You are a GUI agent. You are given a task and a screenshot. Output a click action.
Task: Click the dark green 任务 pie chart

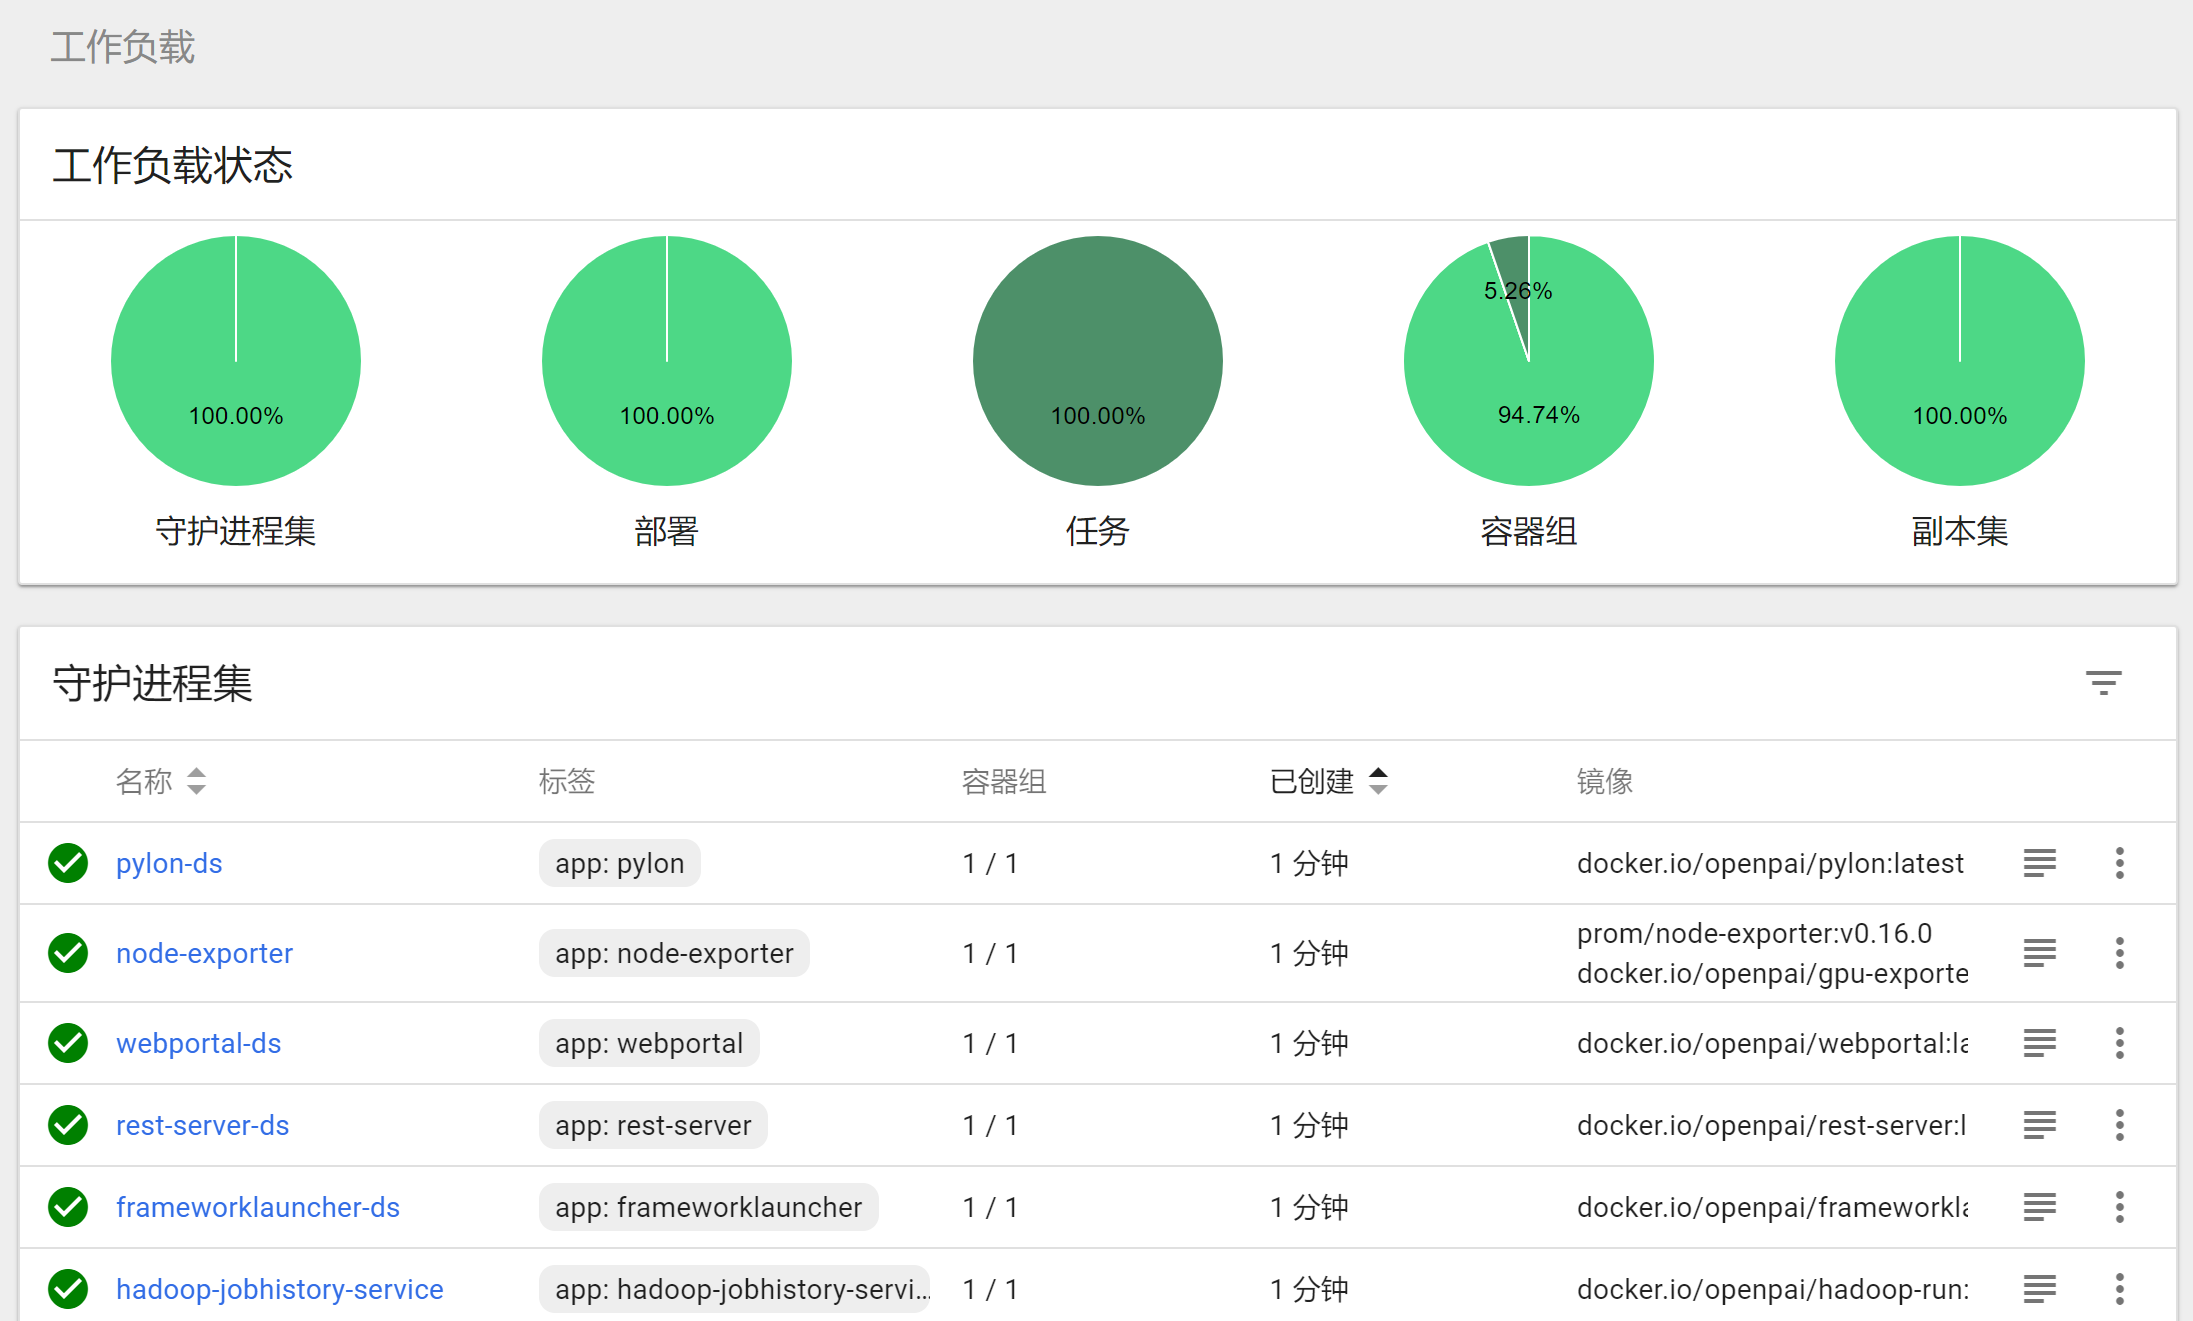[x=1098, y=361]
